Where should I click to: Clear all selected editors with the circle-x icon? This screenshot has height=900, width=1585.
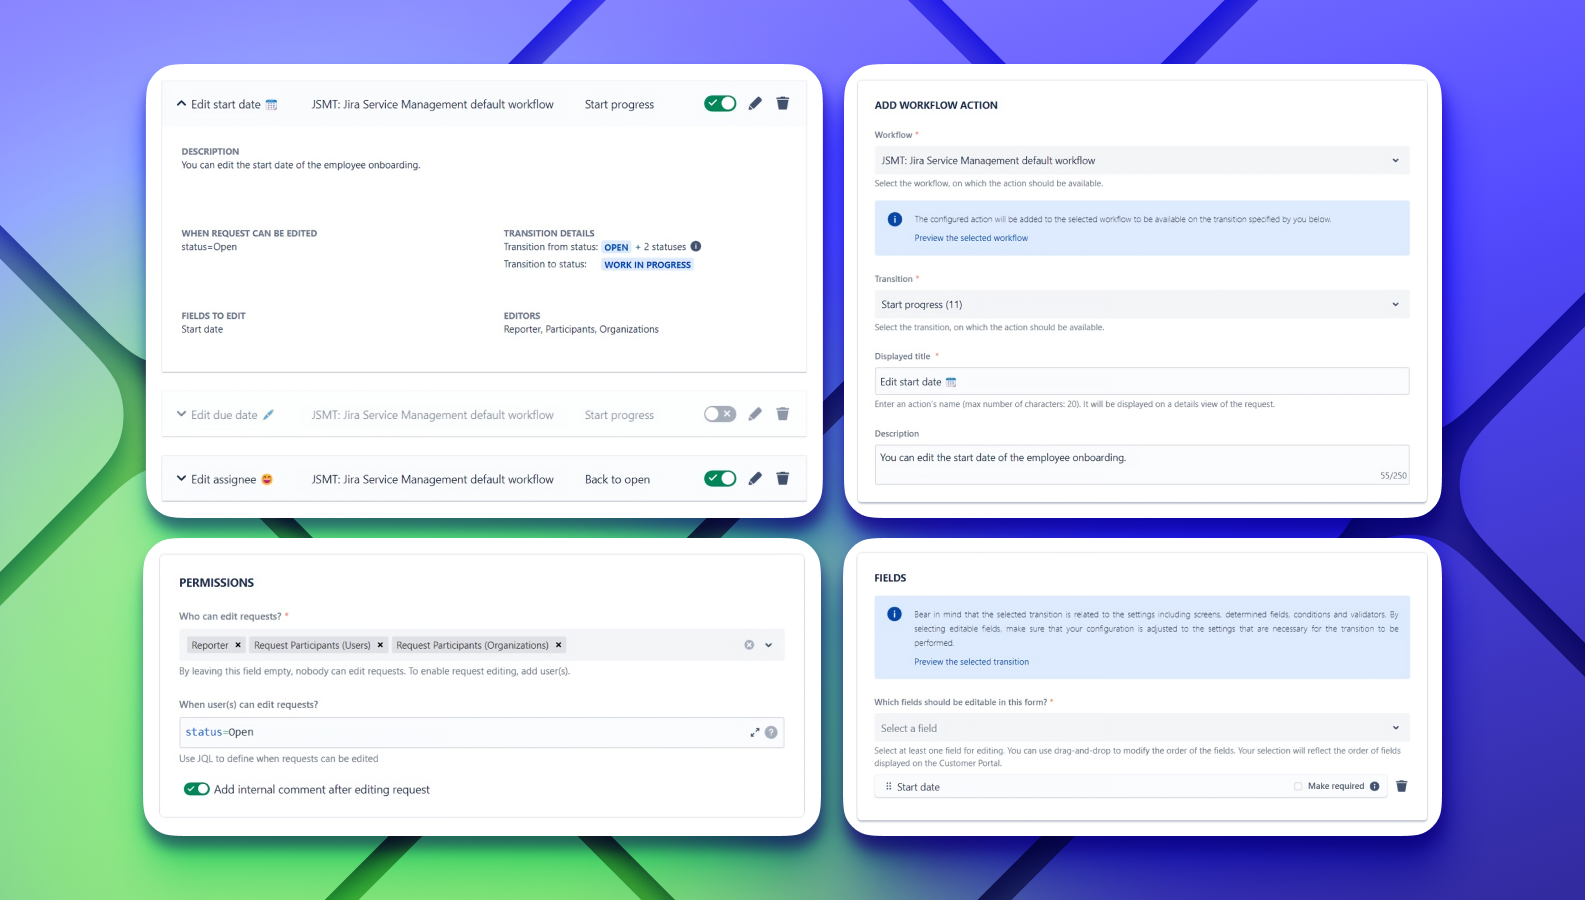749,645
